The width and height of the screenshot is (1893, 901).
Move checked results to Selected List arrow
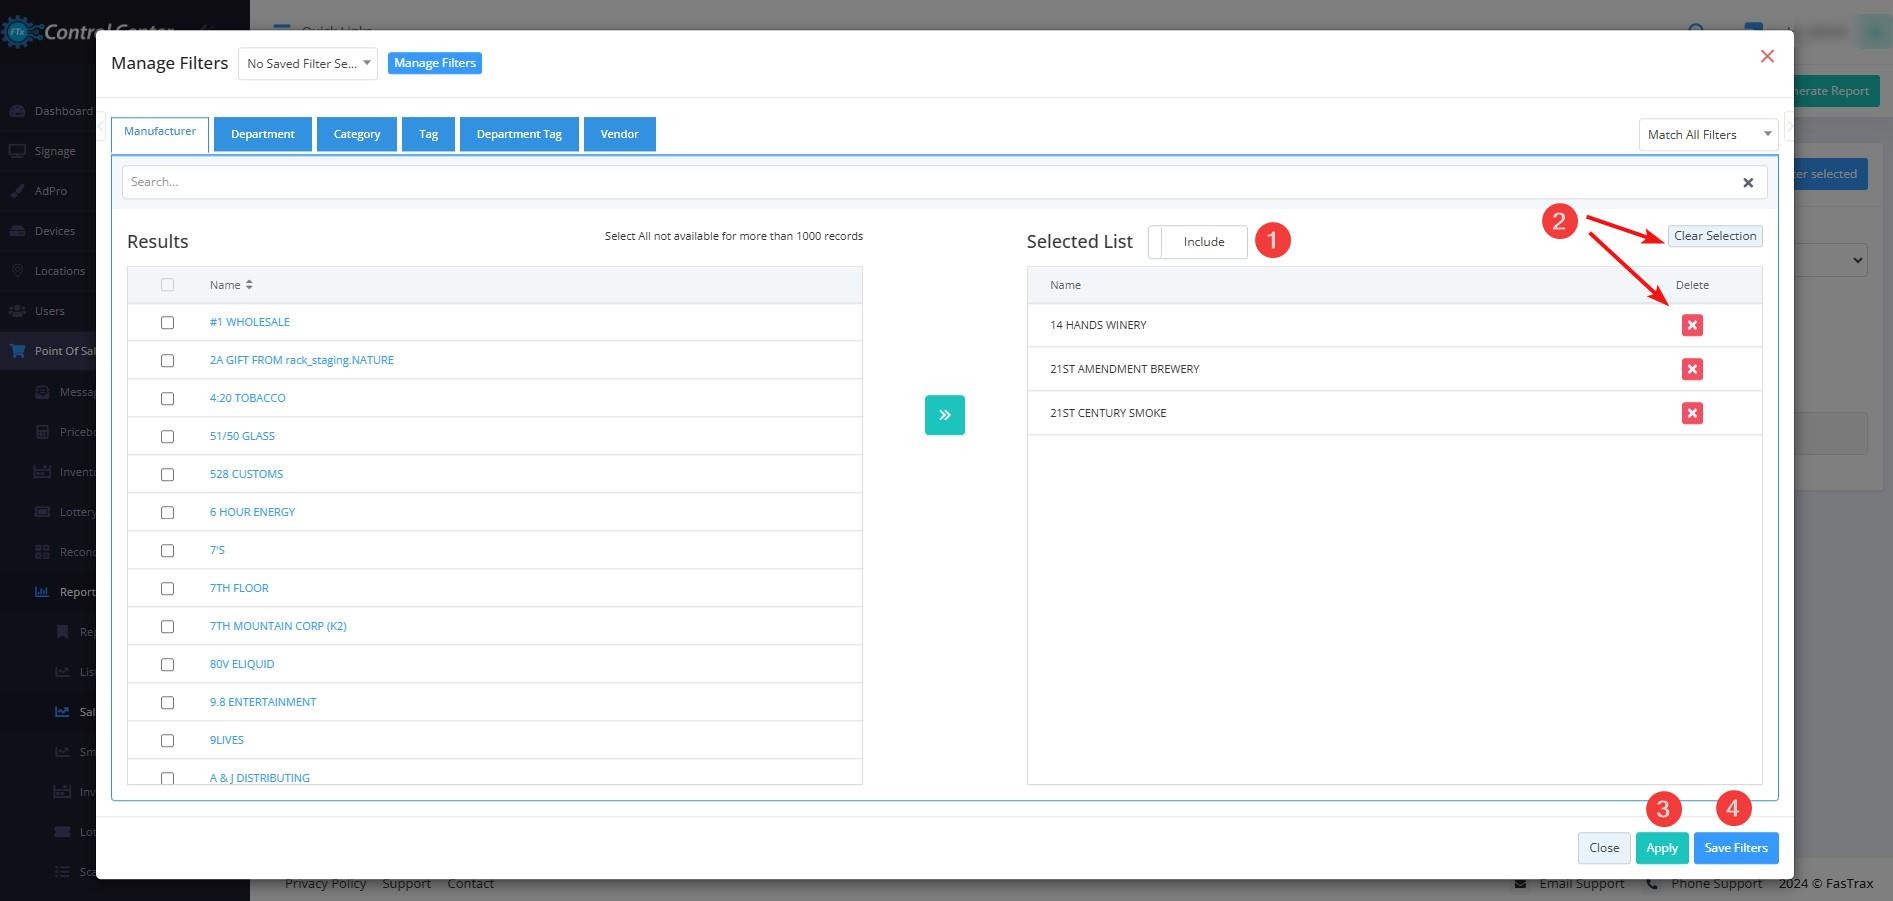tap(944, 415)
